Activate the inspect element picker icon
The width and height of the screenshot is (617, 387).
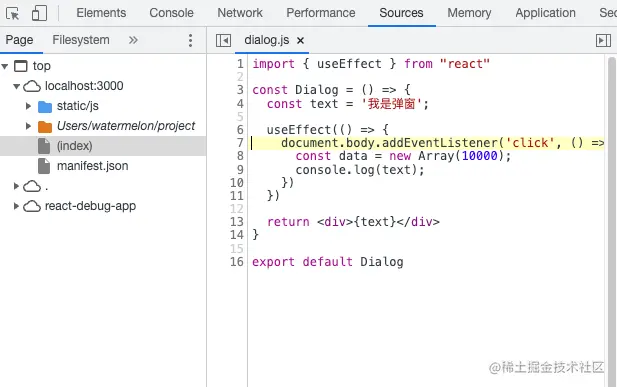coord(13,13)
